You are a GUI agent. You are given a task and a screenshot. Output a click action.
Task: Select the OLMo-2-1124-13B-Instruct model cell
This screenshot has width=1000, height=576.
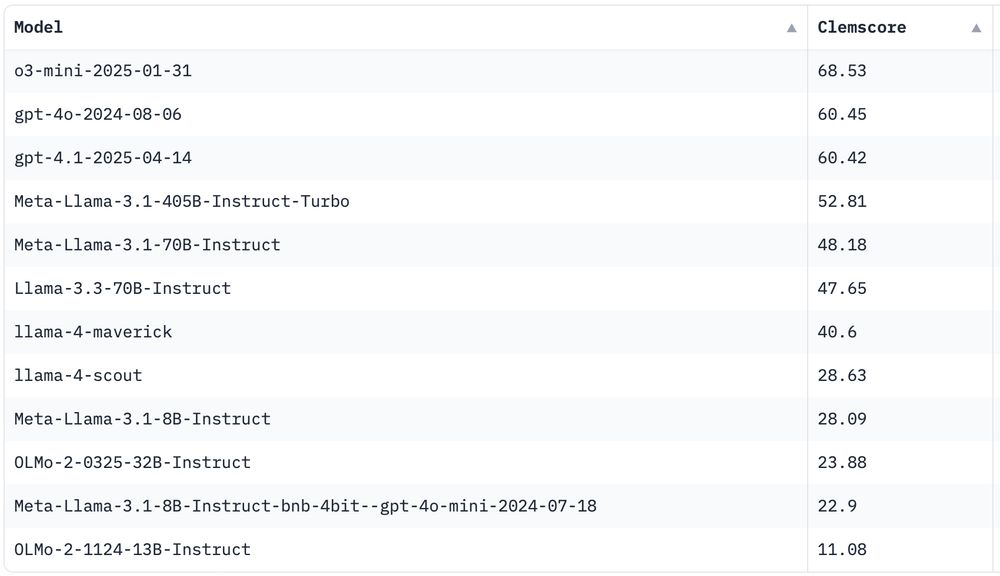tap(406, 549)
